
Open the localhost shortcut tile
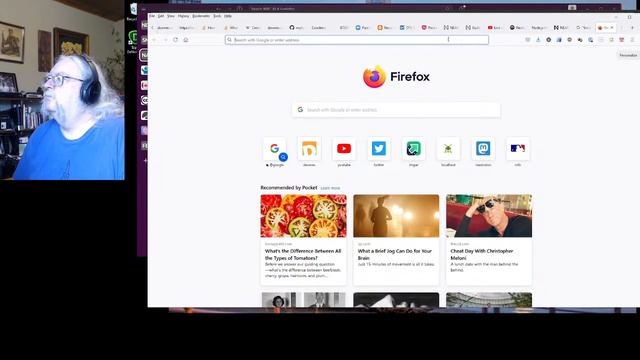pyautogui.click(x=448, y=149)
